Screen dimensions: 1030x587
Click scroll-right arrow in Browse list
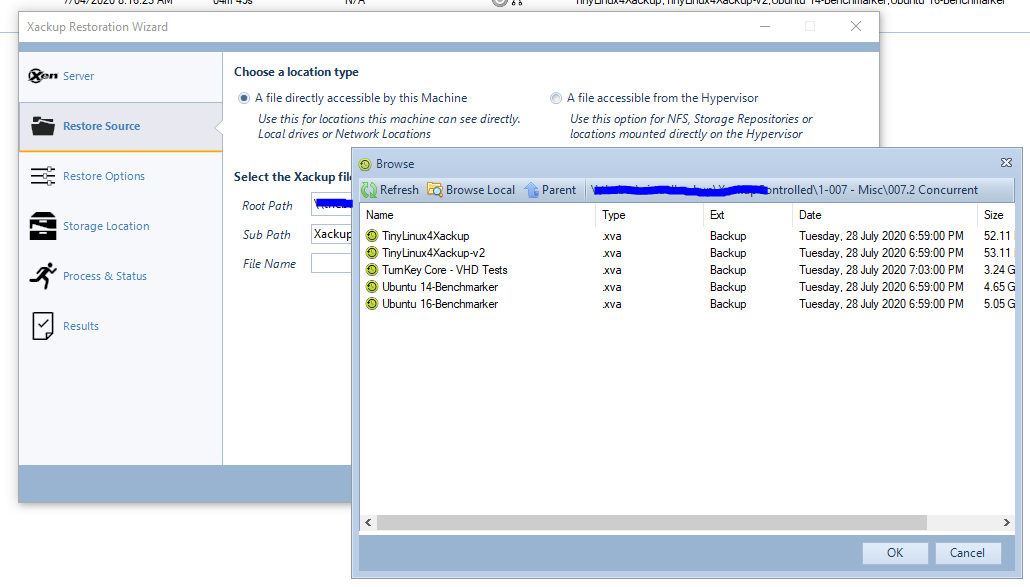point(1006,523)
